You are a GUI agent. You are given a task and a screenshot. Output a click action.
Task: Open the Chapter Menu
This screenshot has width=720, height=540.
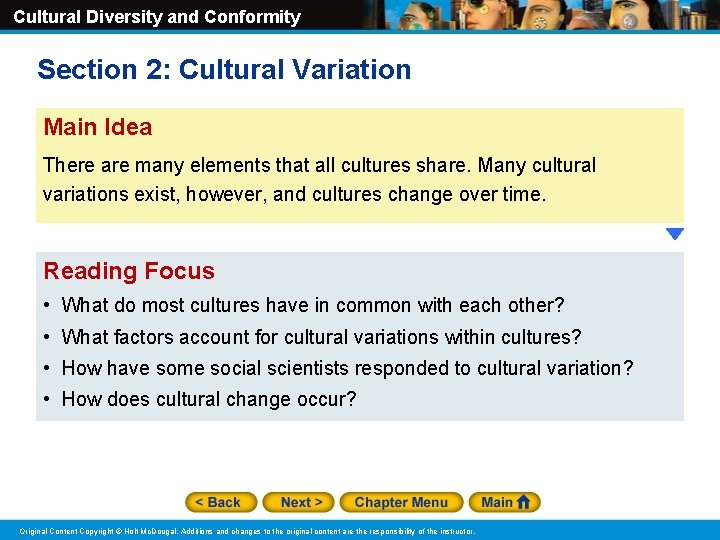tap(401, 502)
